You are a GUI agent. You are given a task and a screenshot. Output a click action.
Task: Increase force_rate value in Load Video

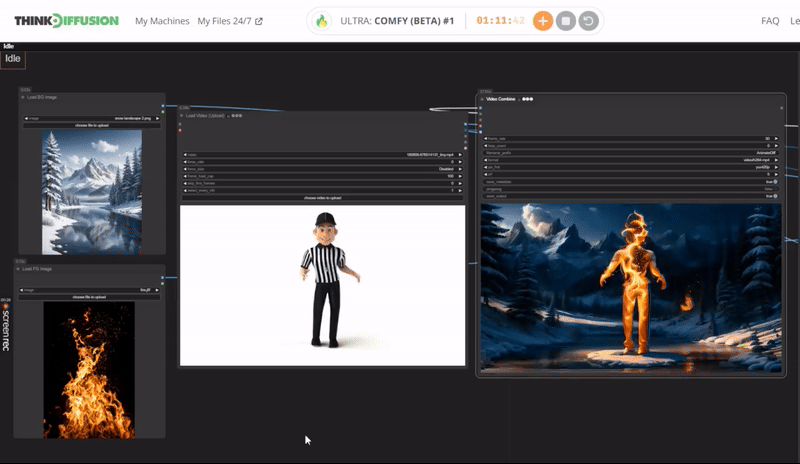click(x=460, y=162)
